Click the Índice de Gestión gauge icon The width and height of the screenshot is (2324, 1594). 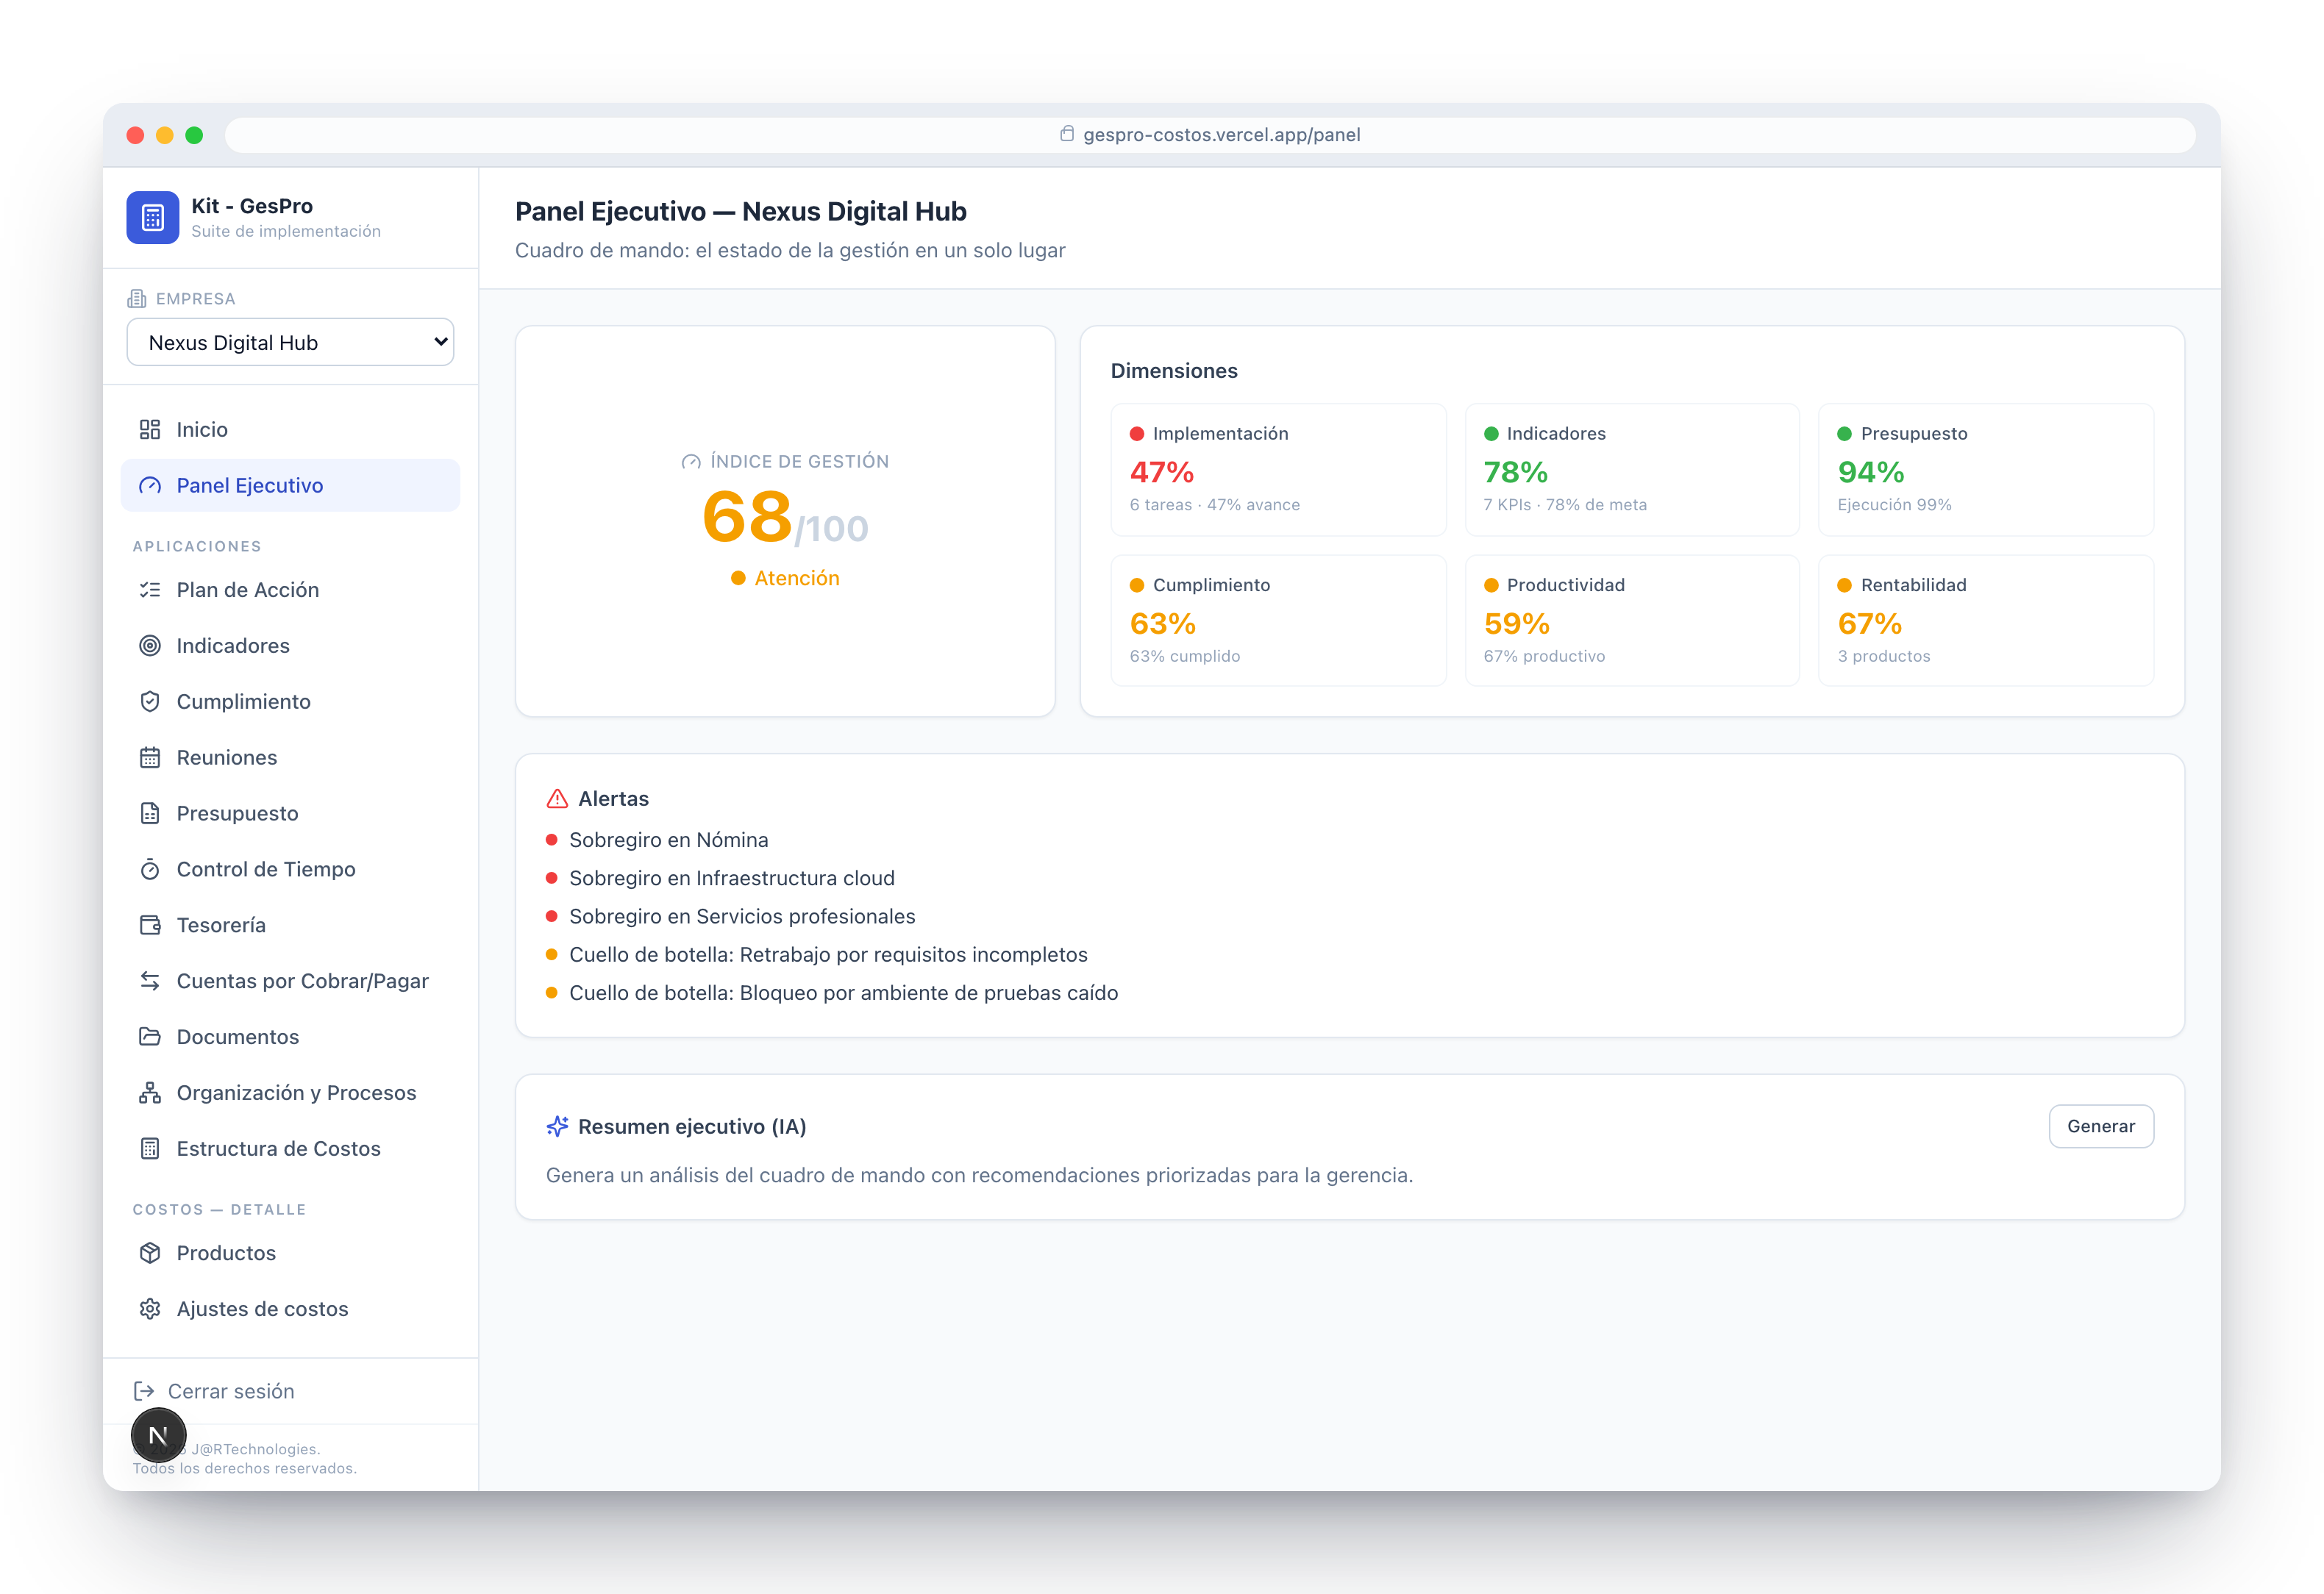coord(691,462)
